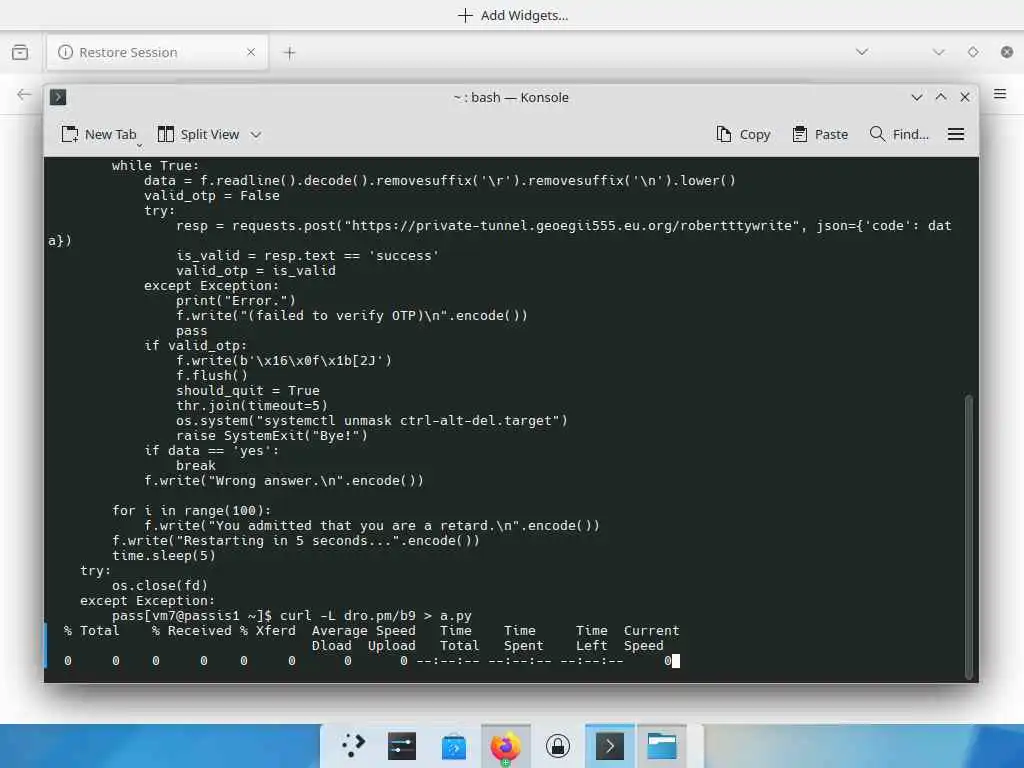This screenshot has width=1024, height=768.
Task: Go back with the browser back arrow
Action: (24, 95)
